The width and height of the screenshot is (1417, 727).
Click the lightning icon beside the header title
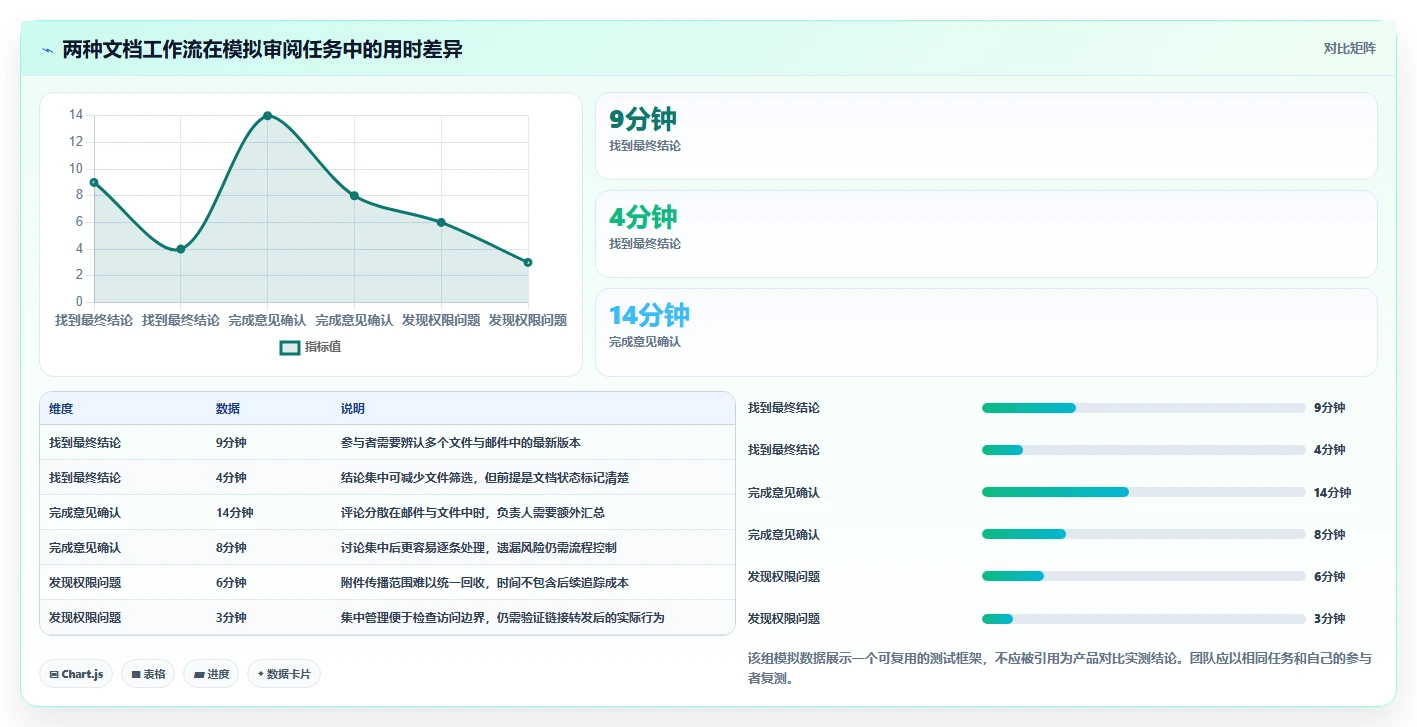pos(47,50)
